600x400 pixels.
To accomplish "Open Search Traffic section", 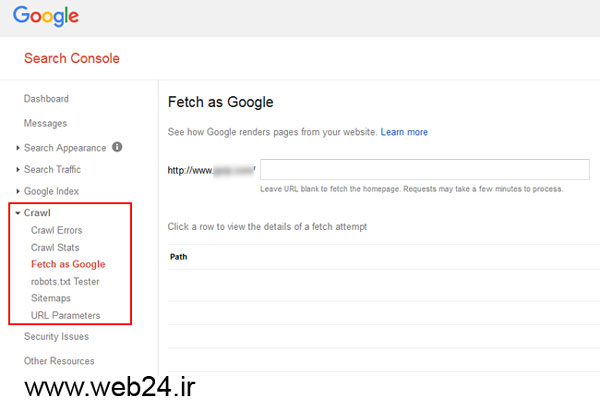I will (52, 169).
